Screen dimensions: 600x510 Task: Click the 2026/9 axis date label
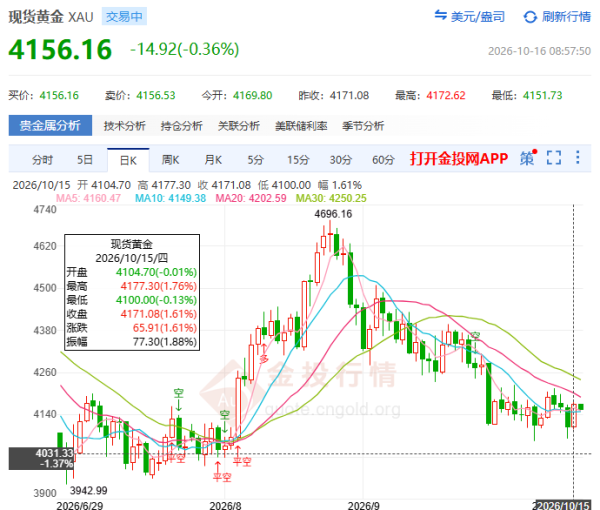coord(364,505)
